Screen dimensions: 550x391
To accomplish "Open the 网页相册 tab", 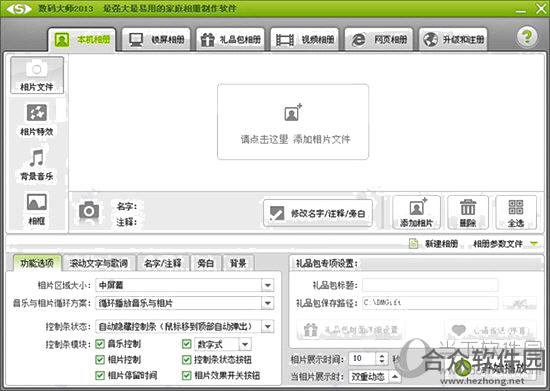I will (x=379, y=40).
